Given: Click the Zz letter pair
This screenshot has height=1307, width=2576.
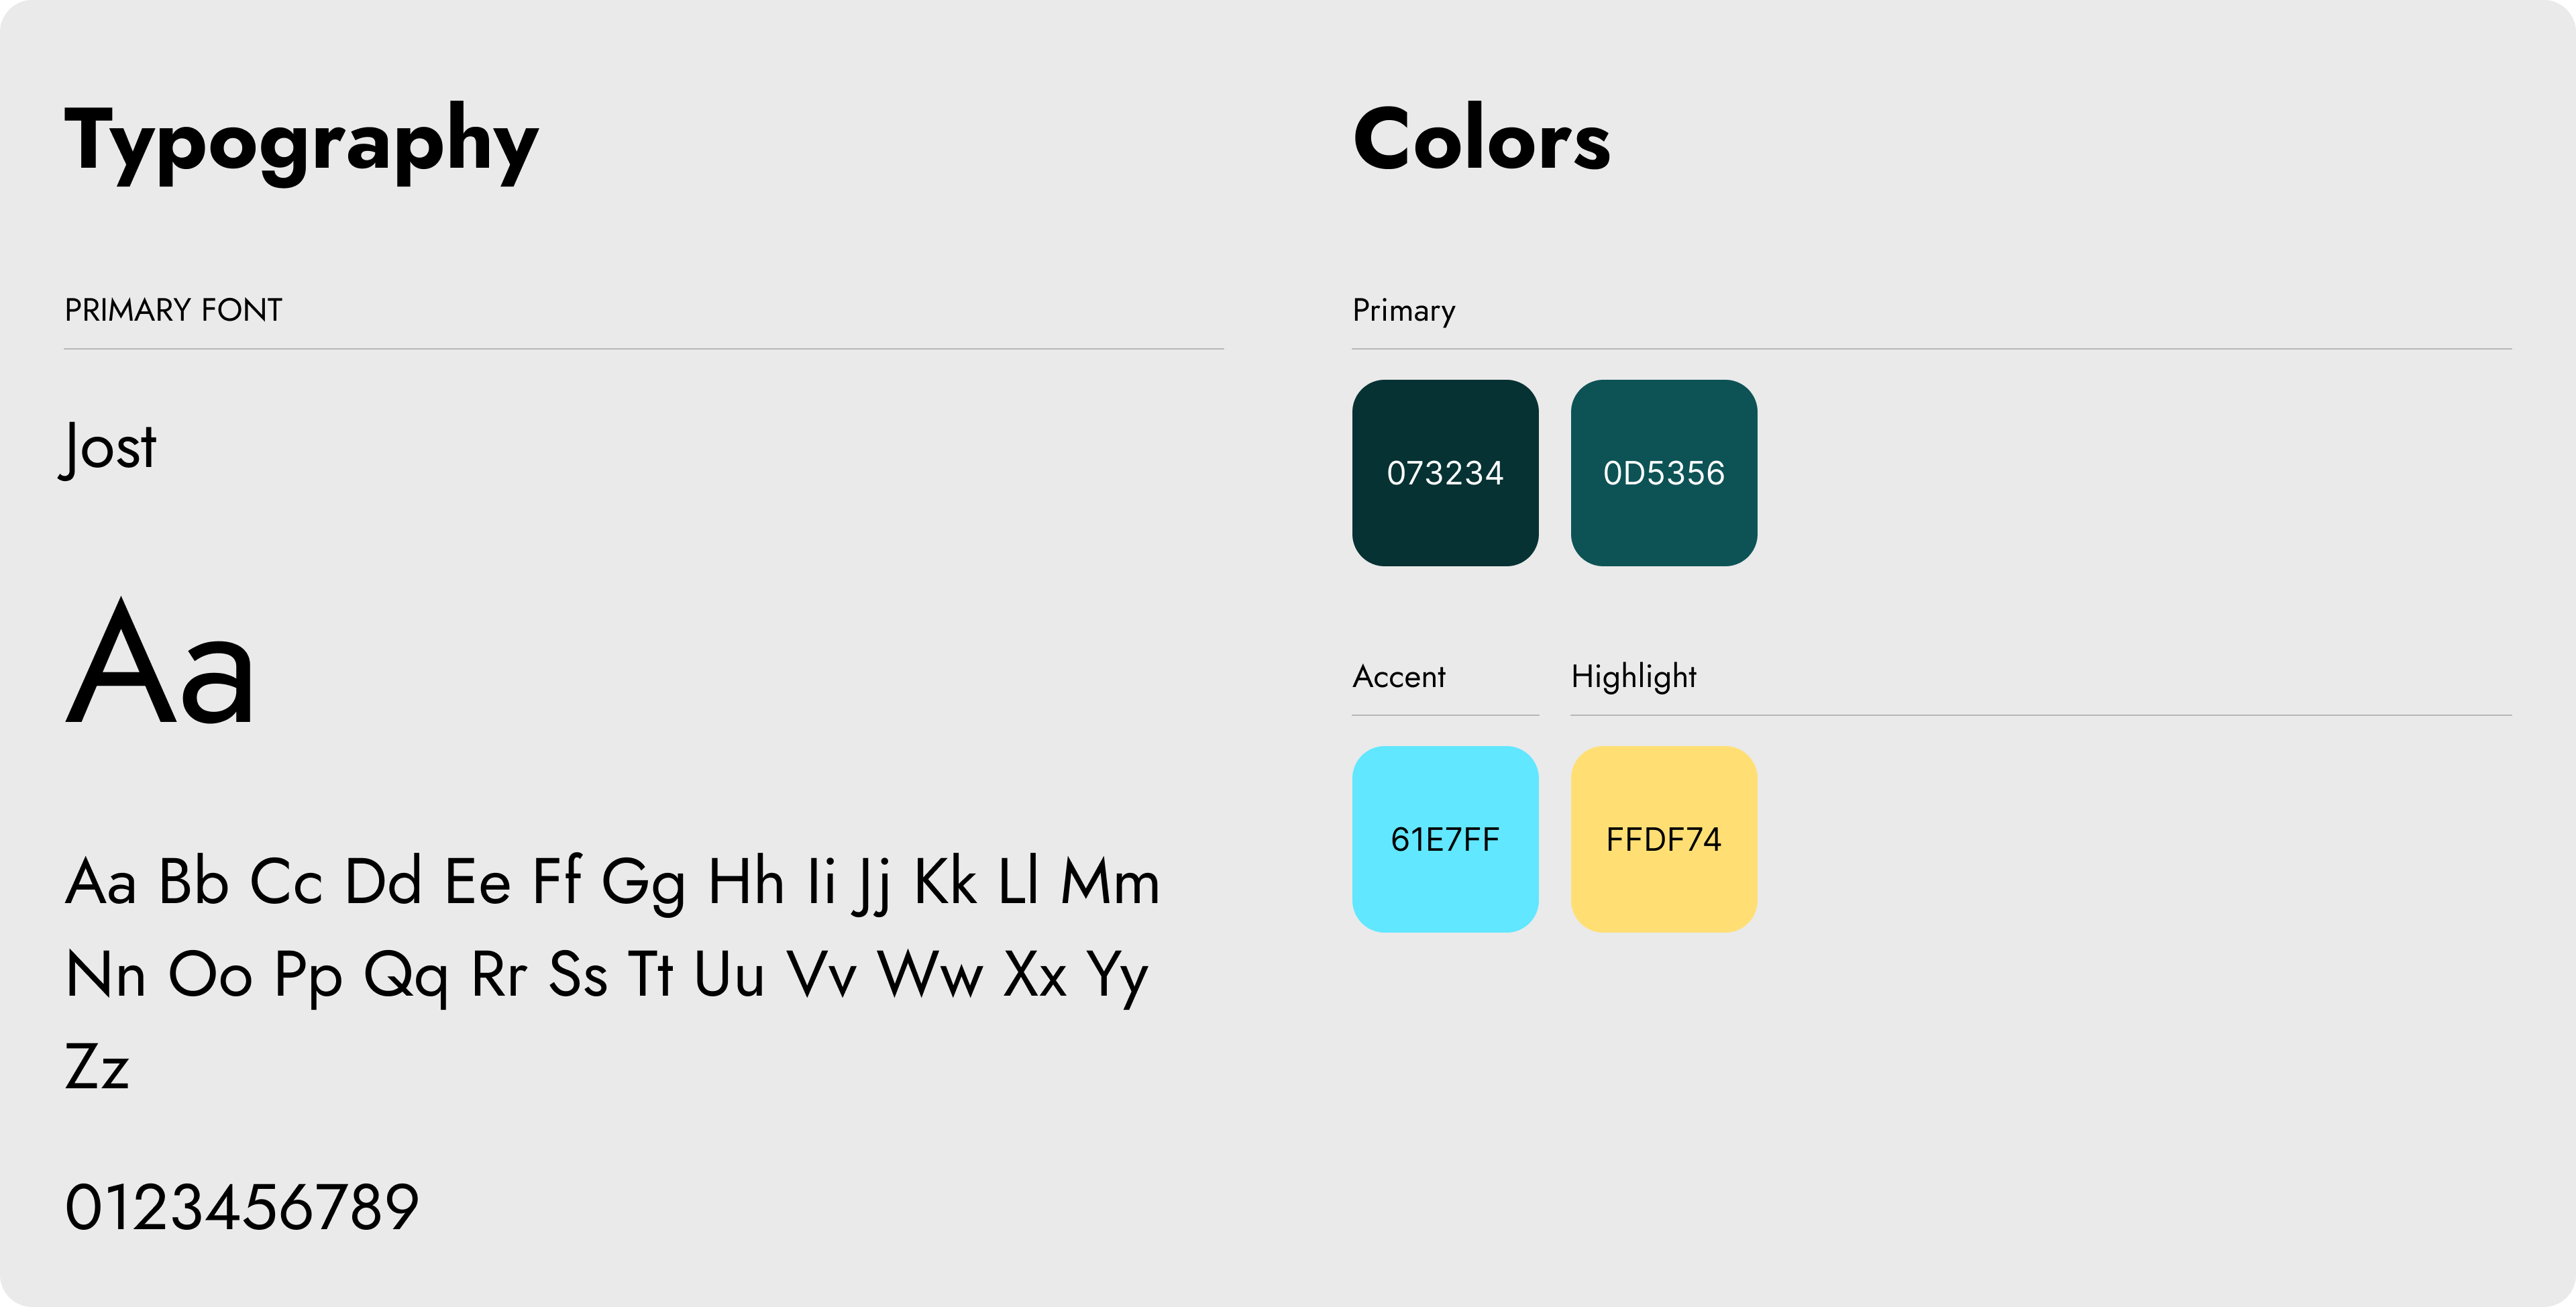Looking at the screenshot, I should coord(97,1067).
